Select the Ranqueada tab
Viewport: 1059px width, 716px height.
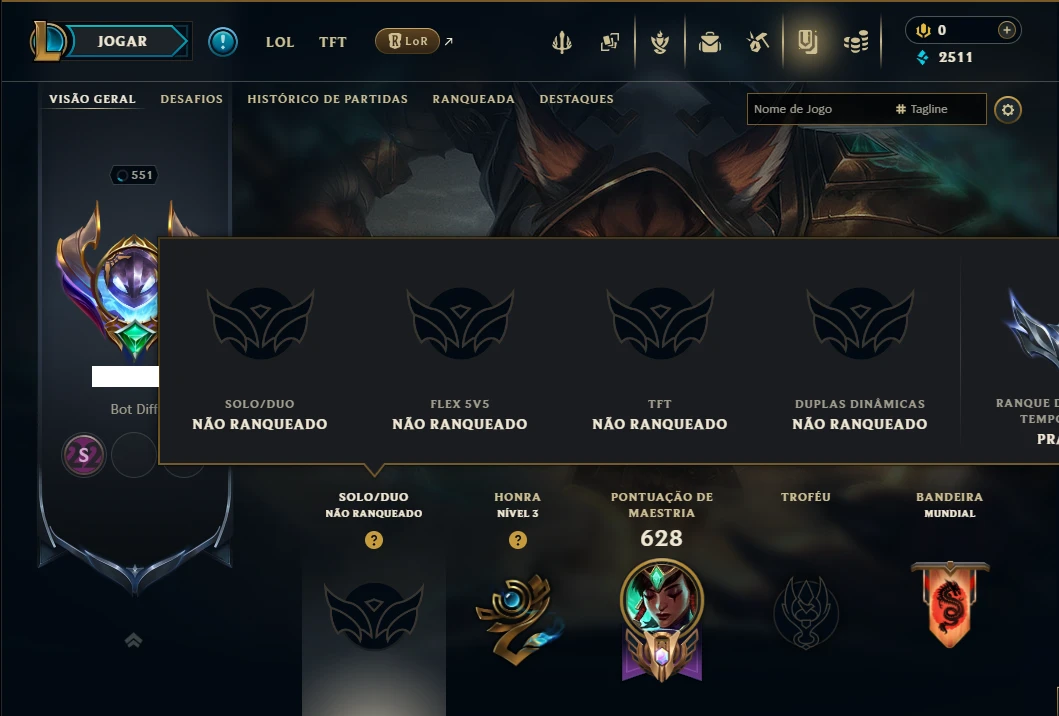coord(473,99)
